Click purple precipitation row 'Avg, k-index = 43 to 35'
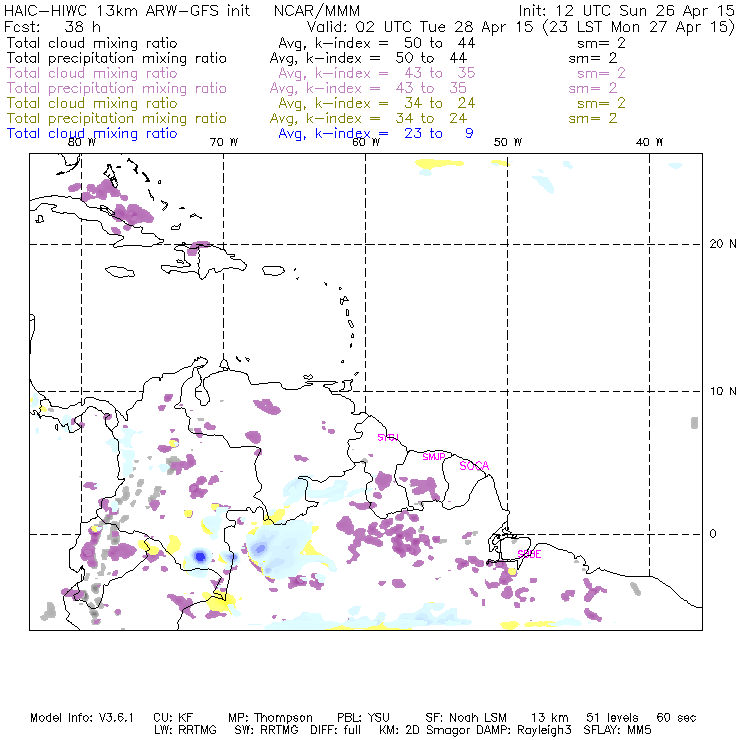 (368, 89)
